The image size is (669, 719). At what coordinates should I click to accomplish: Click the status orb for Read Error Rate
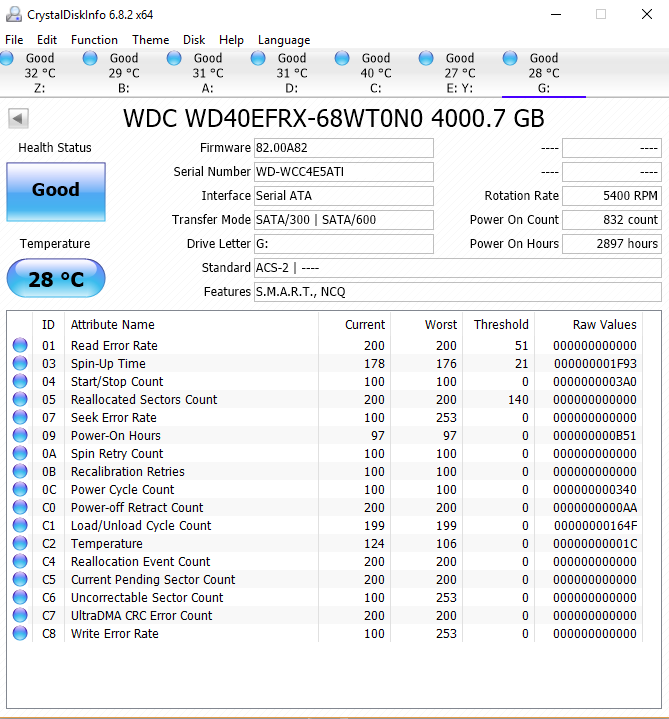pos(20,345)
